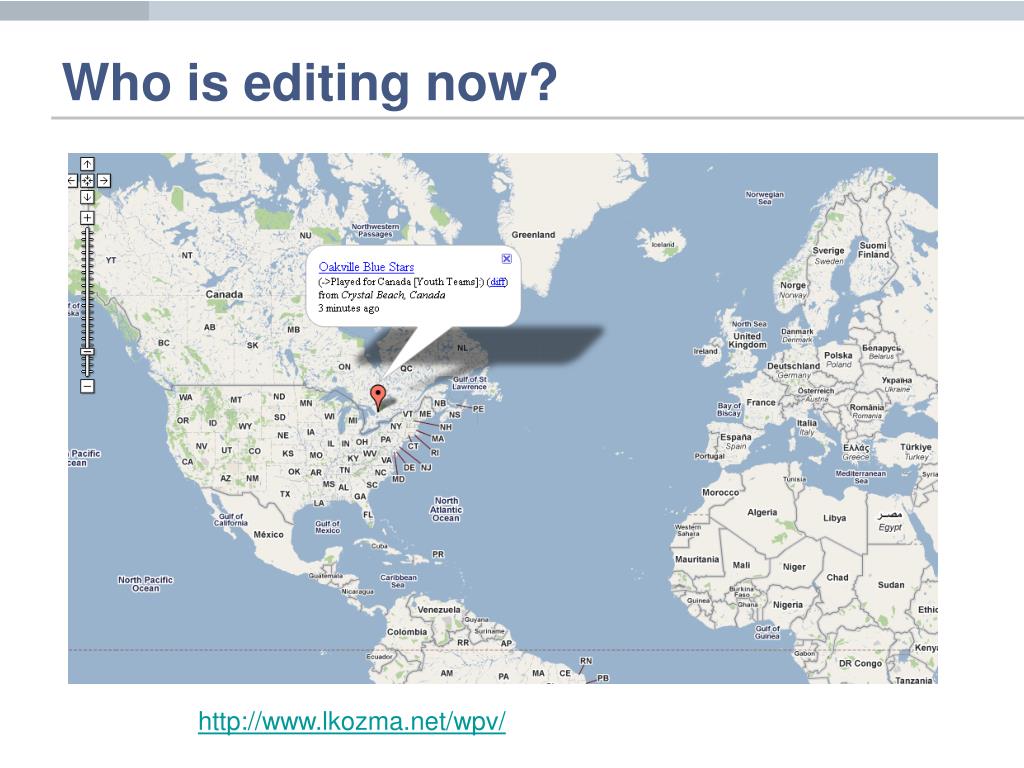
Task: Click the Morocco label on map
Action: [x=720, y=492]
